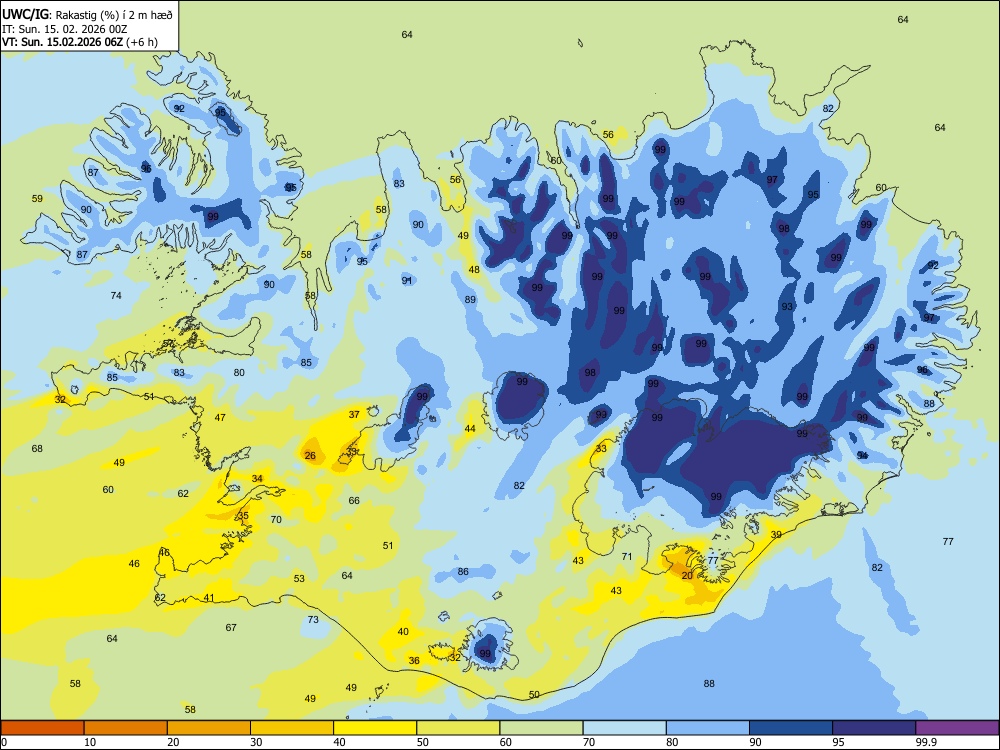1000x750 pixels.
Task: Click the 86 humidity value on the map
Action: tap(463, 571)
